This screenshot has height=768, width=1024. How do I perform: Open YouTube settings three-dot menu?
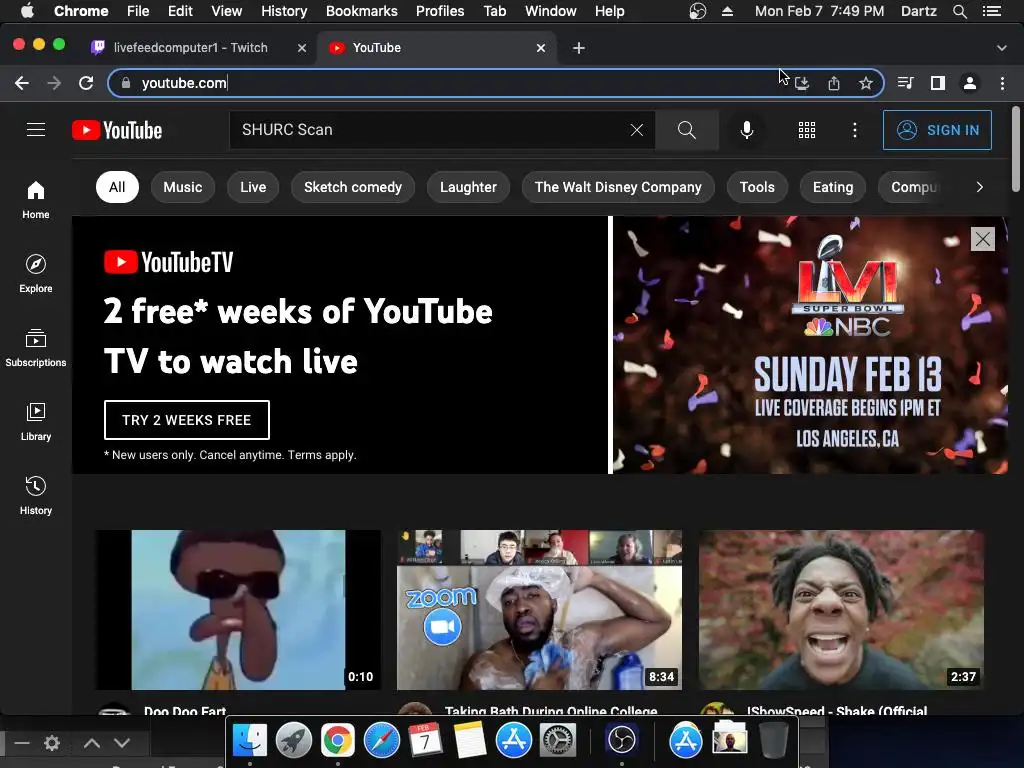coord(854,130)
